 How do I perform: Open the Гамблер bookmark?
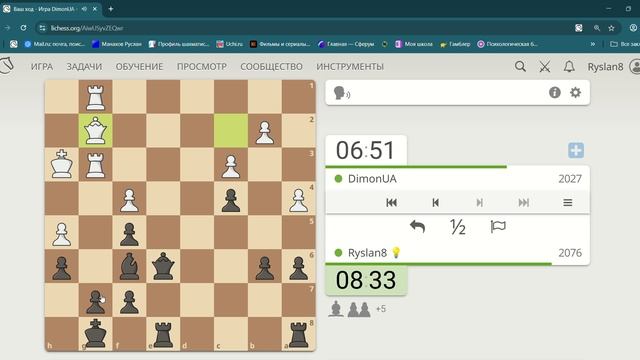pyautogui.click(x=455, y=44)
